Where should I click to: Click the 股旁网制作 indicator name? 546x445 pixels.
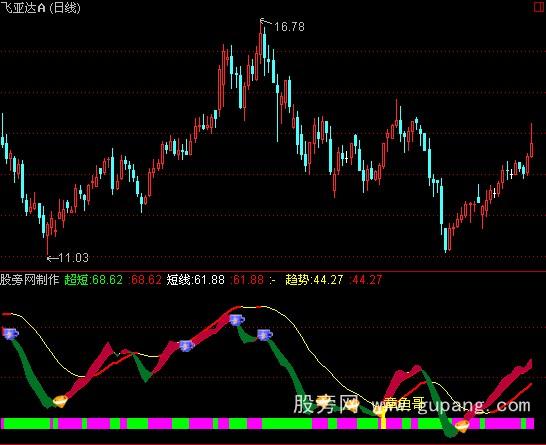tap(30, 280)
